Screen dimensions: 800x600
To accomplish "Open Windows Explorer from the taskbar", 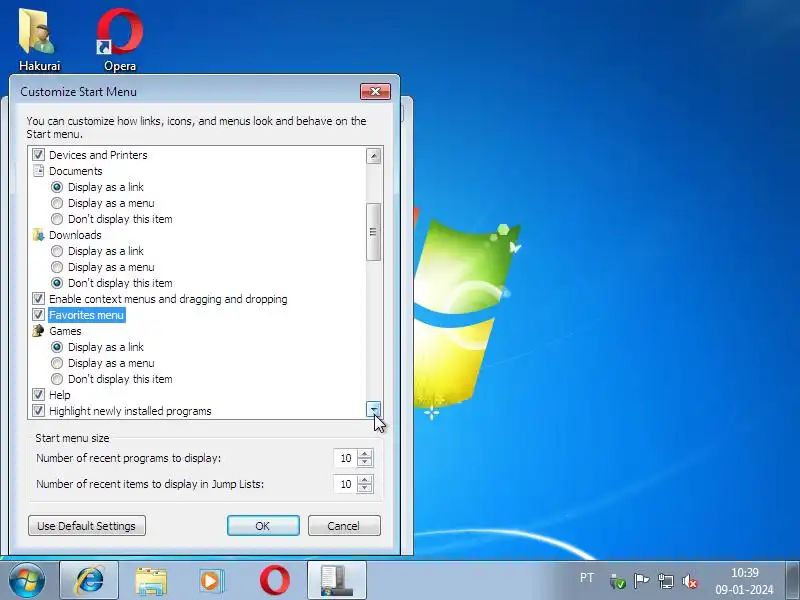I will click(x=151, y=581).
